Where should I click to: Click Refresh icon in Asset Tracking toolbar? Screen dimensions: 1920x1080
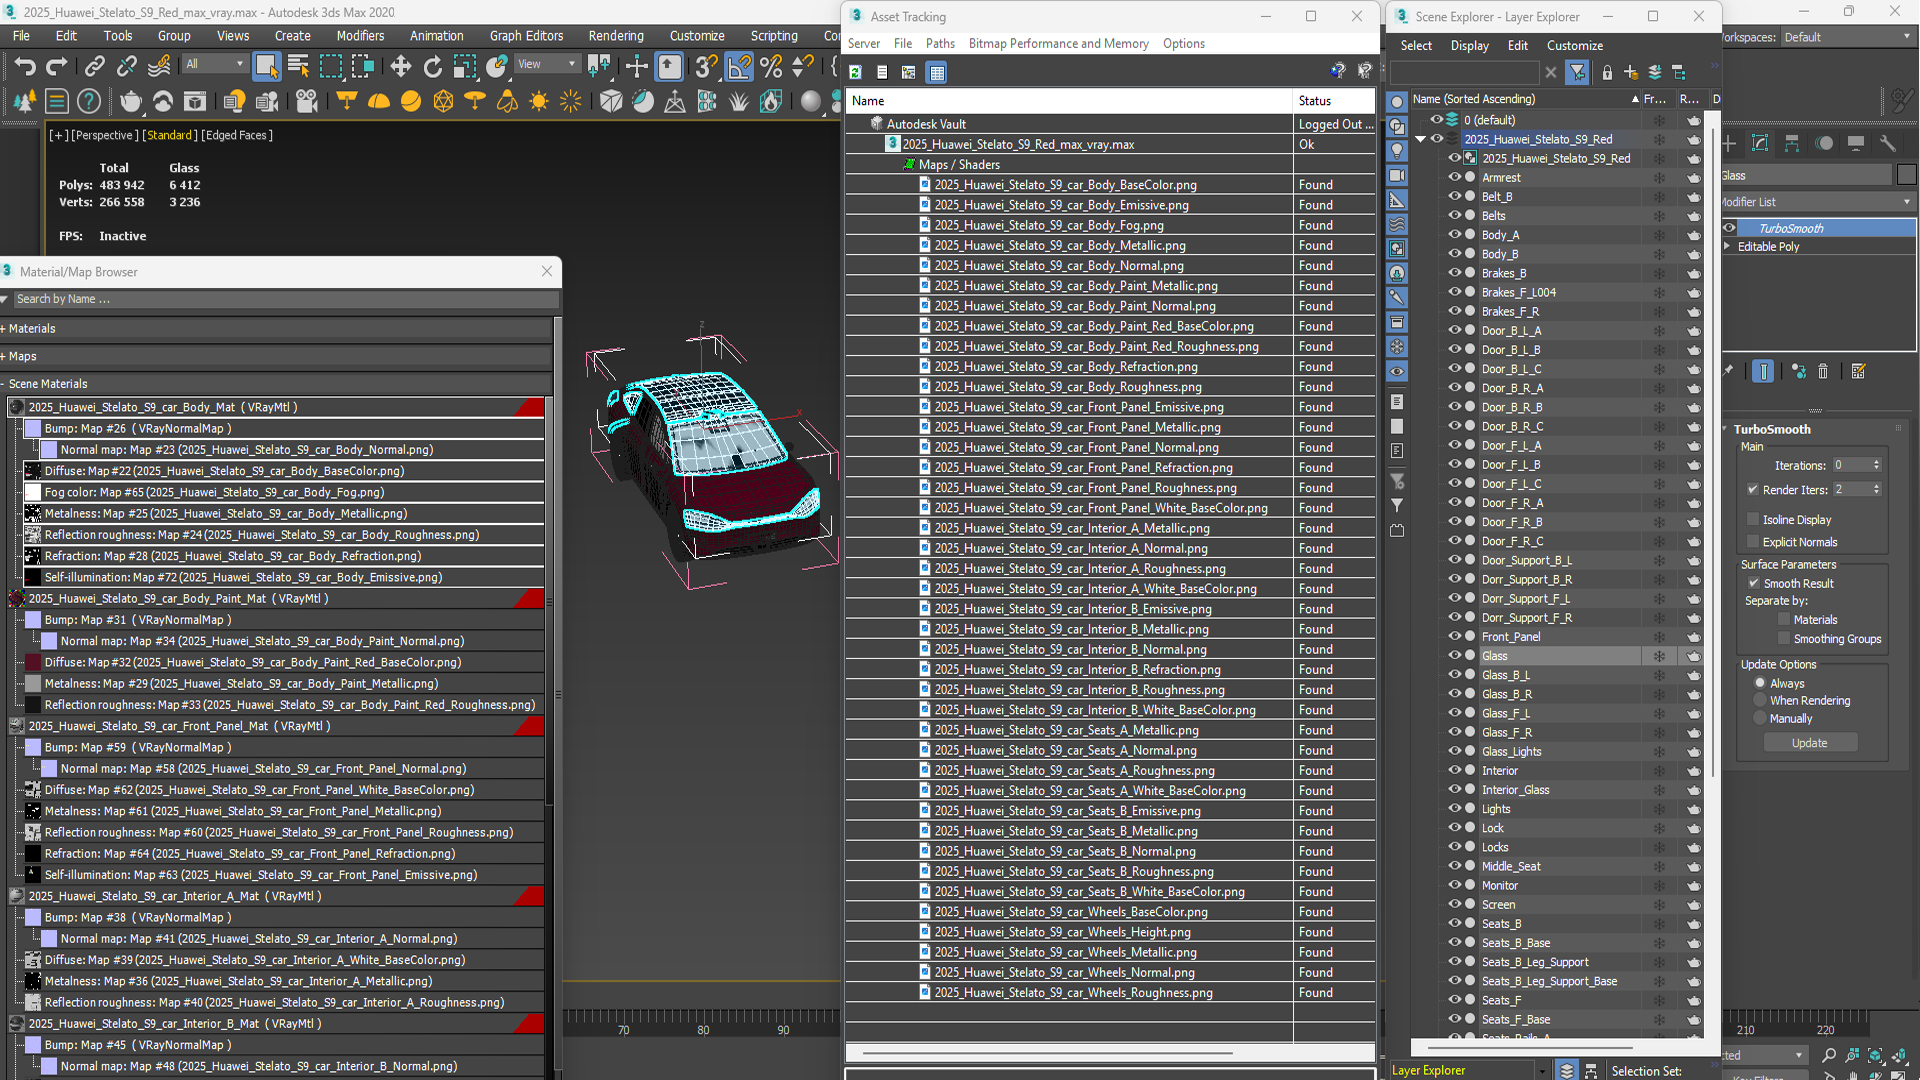(x=855, y=72)
